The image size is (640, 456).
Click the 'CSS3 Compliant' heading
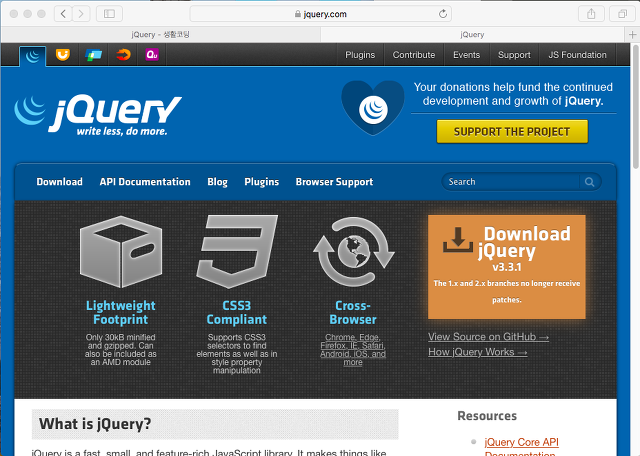click(237, 312)
